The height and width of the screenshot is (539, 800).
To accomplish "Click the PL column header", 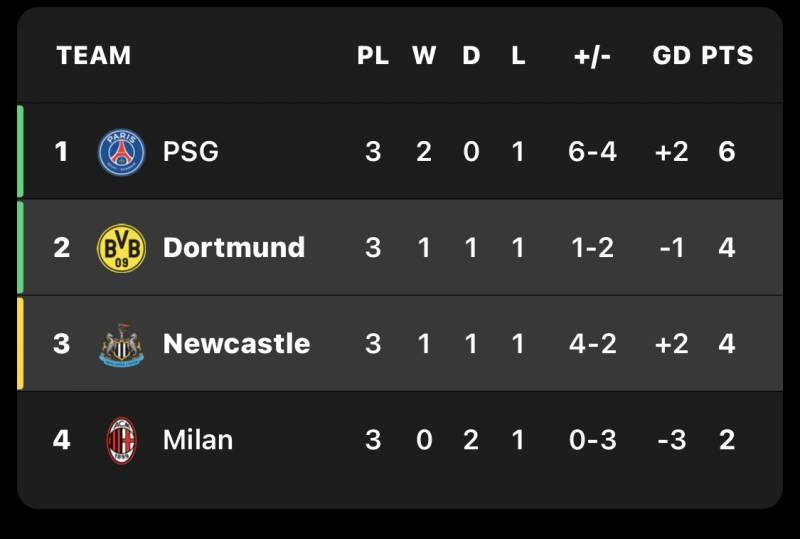I will 373,56.
